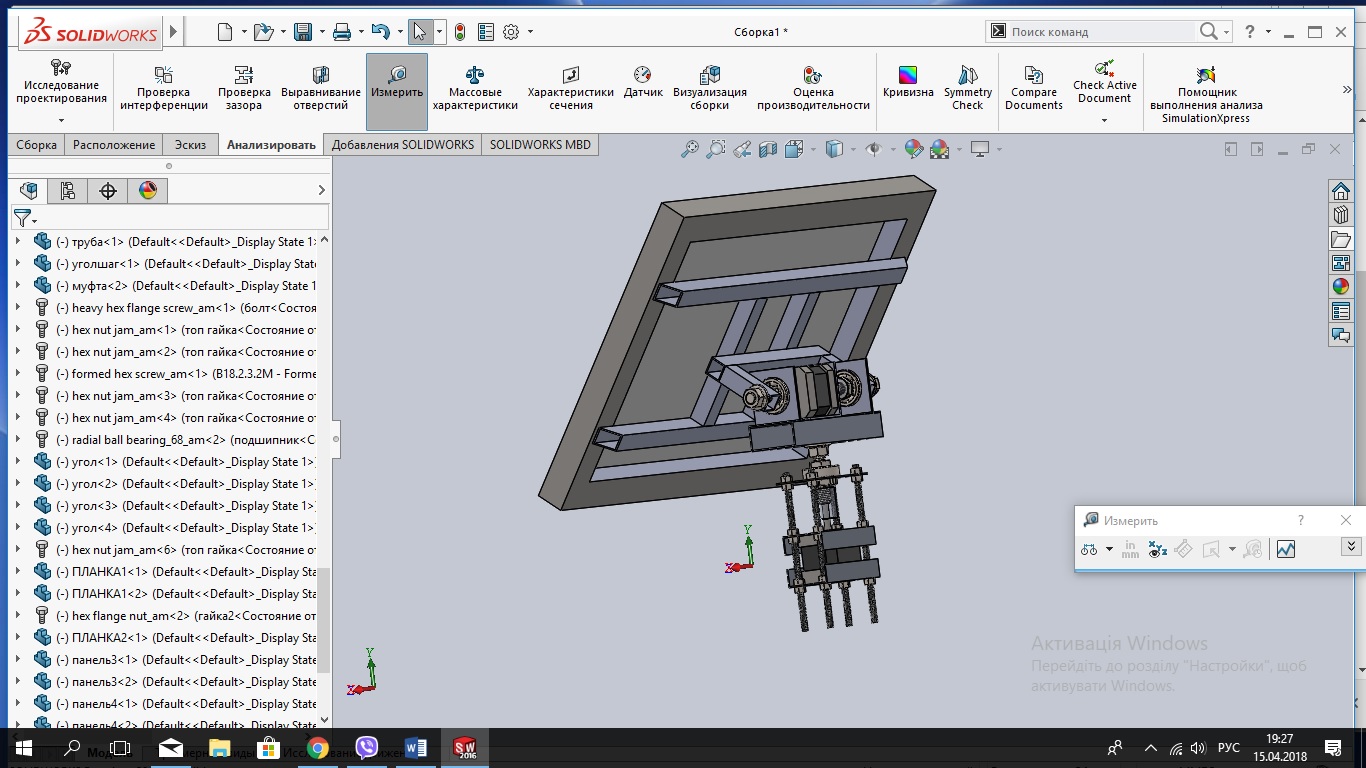
Task: Click the Поиск команд search field
Action: pyautogui.click(x=1102, y=32)
